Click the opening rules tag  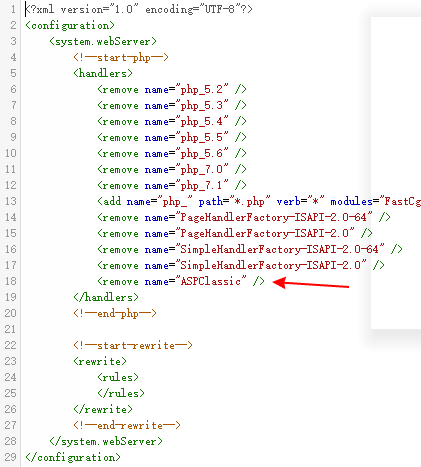118,377
